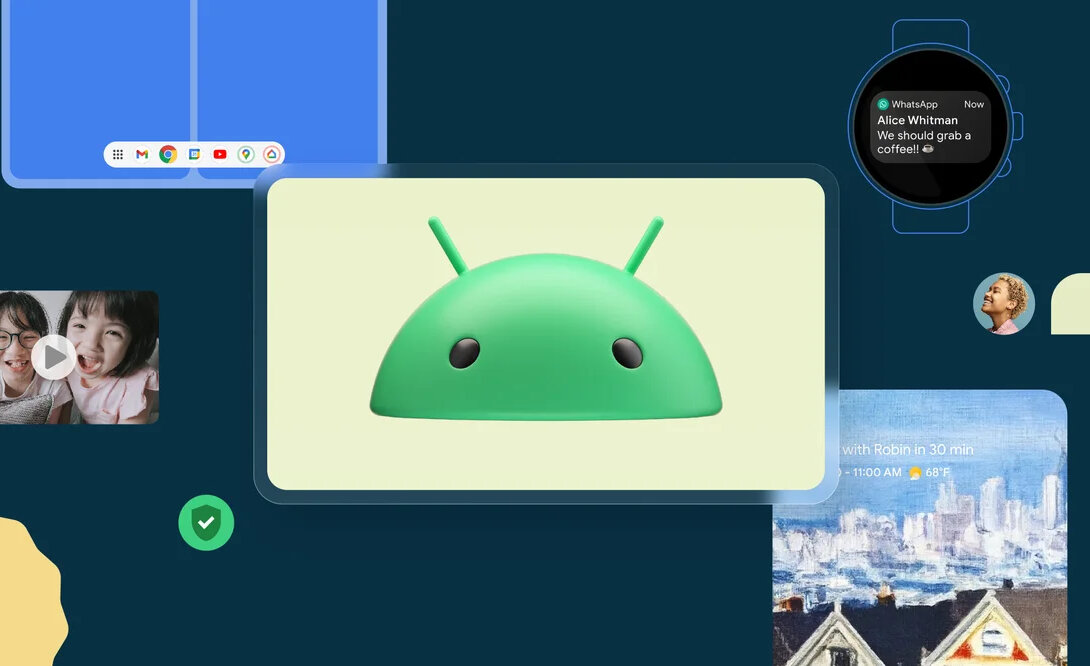The image size is (1090, 666).
Task: Open the woman's round profile avatar
Action: click(x=1004, y=304)
